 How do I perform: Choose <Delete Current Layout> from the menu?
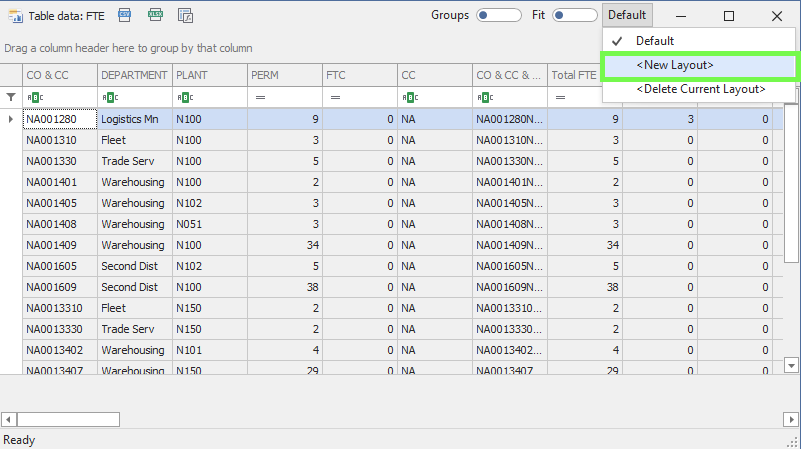(700, 89)
